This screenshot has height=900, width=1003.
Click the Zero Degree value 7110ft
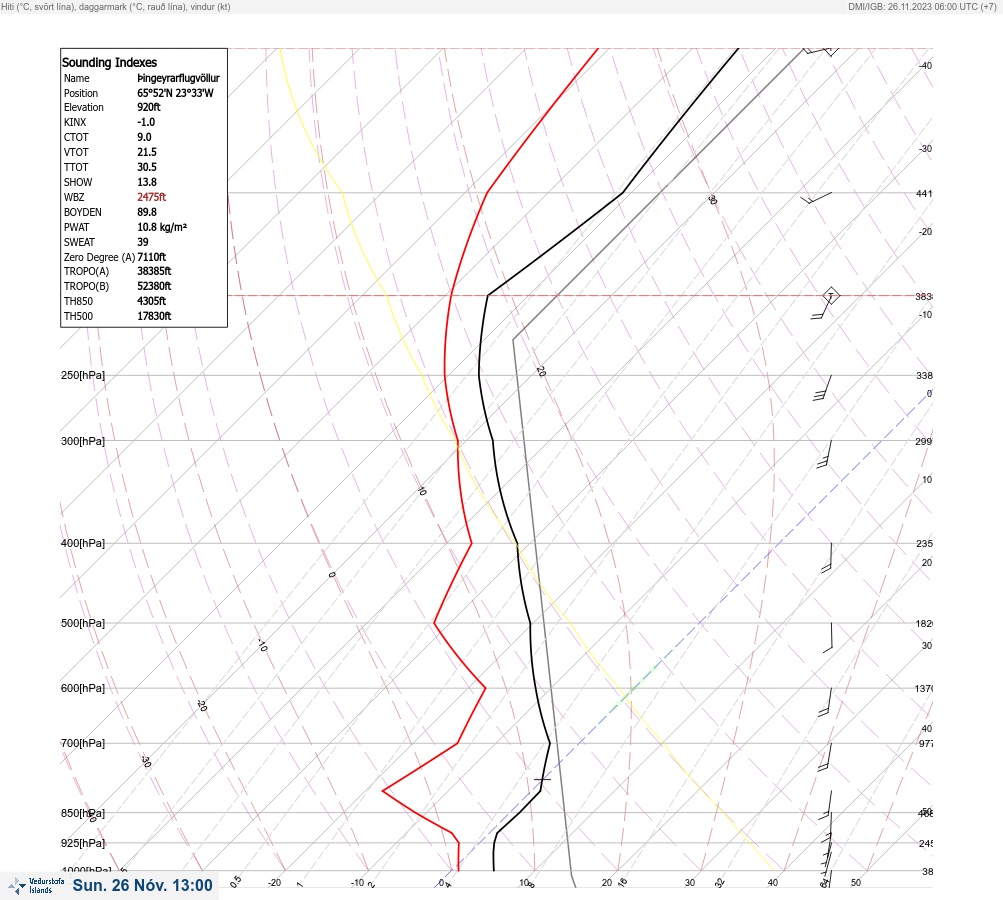(x=152, y=257)
